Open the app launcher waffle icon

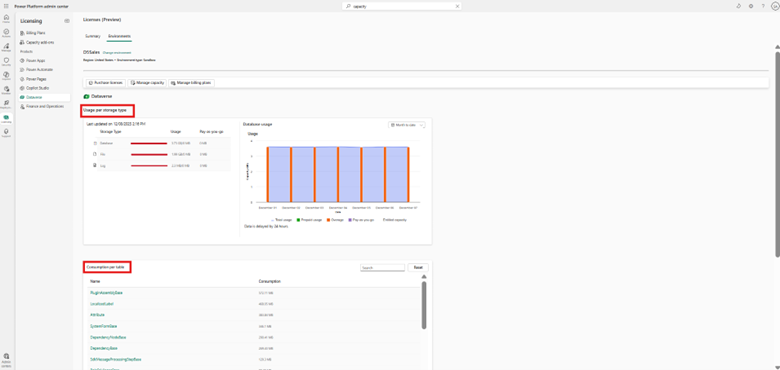(6, 6)
